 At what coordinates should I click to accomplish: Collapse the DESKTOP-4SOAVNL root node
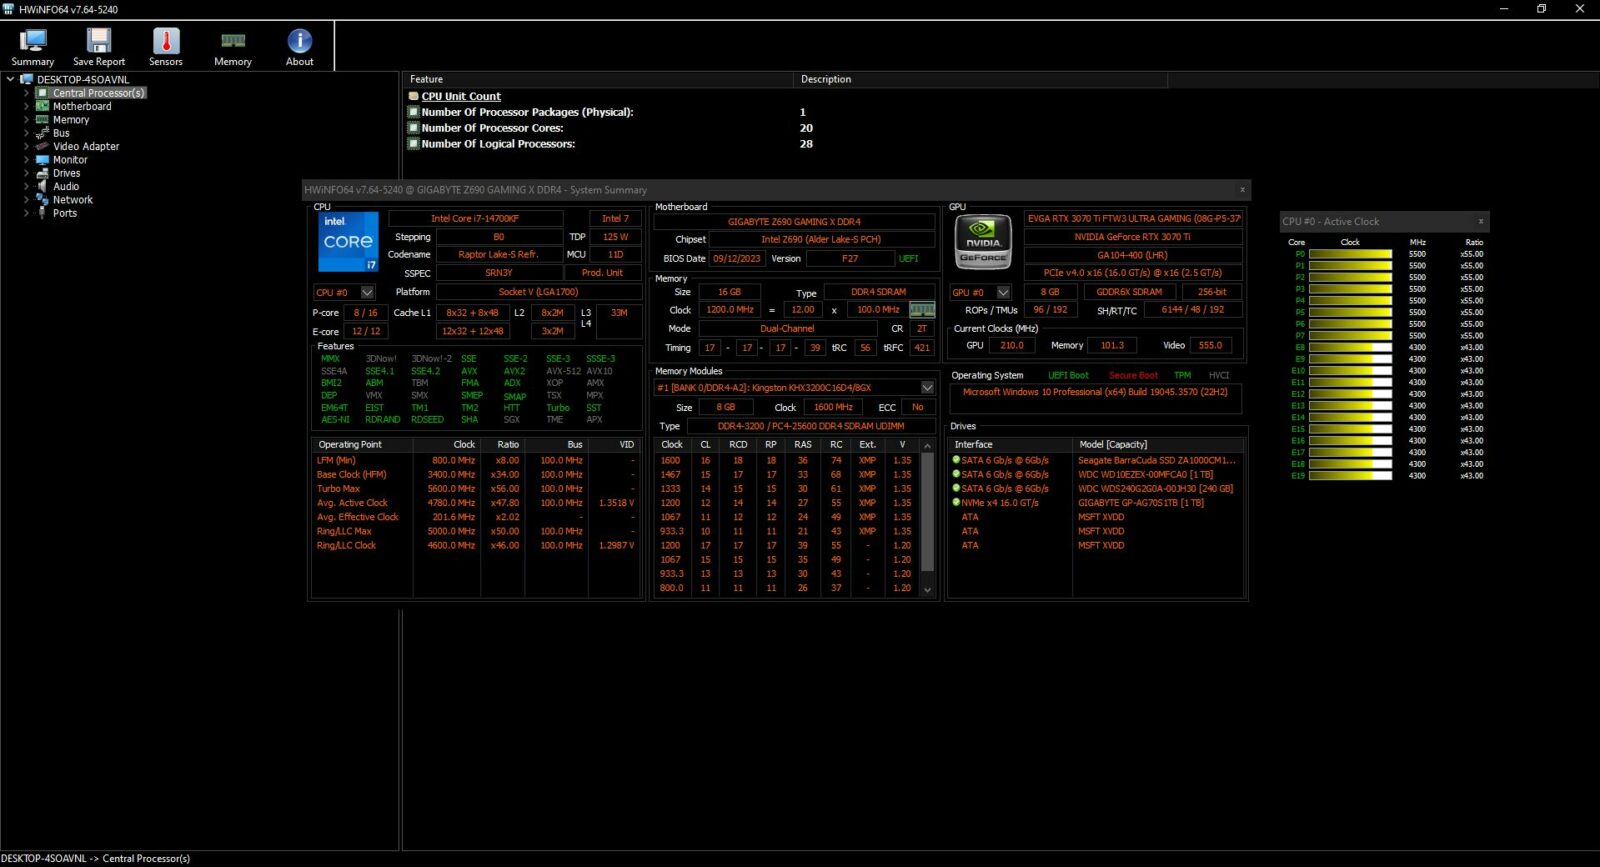[11, 79]
